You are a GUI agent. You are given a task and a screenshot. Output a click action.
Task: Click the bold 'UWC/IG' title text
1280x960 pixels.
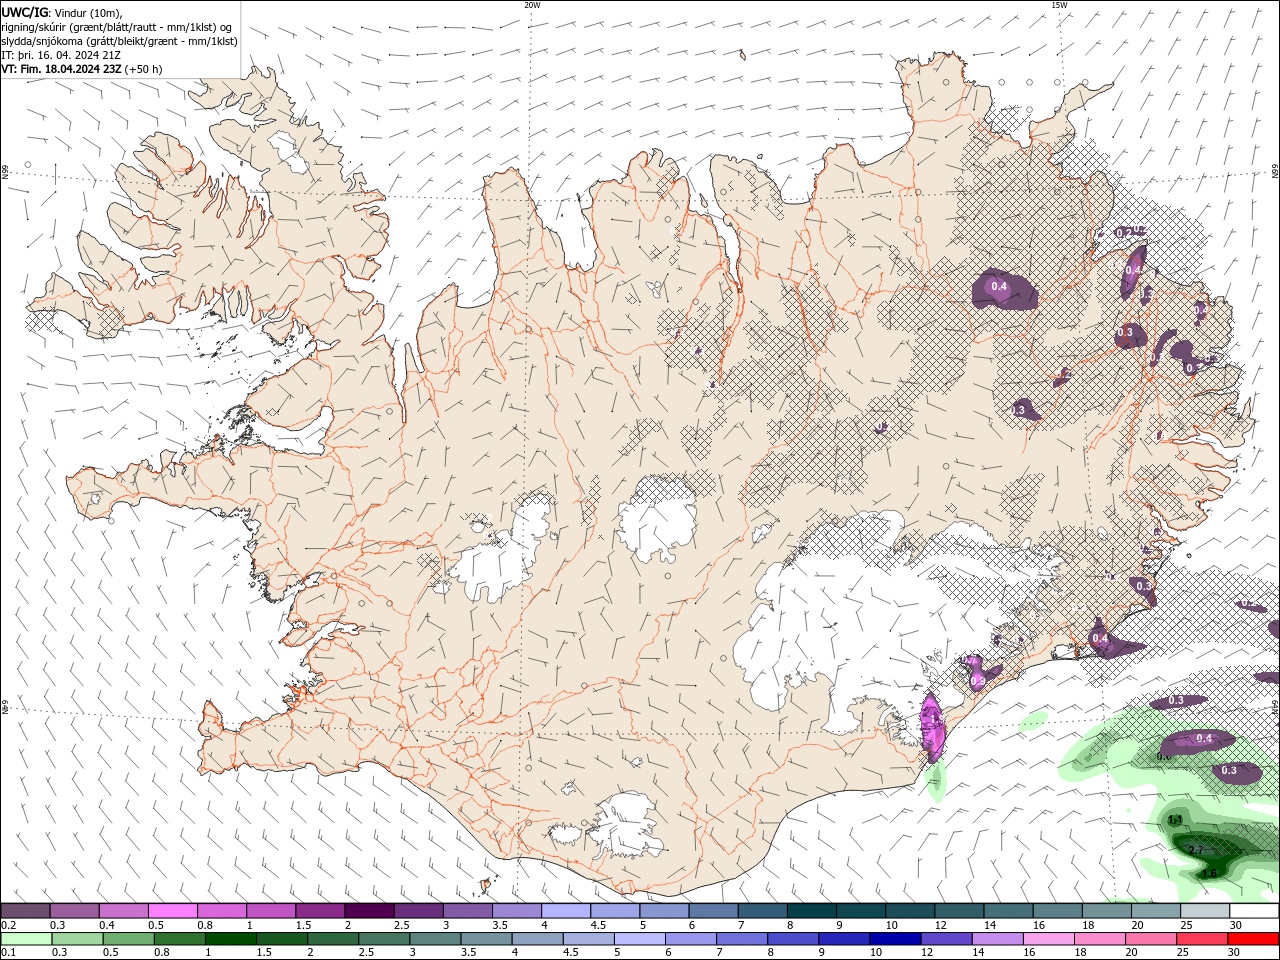click(23, 12)
